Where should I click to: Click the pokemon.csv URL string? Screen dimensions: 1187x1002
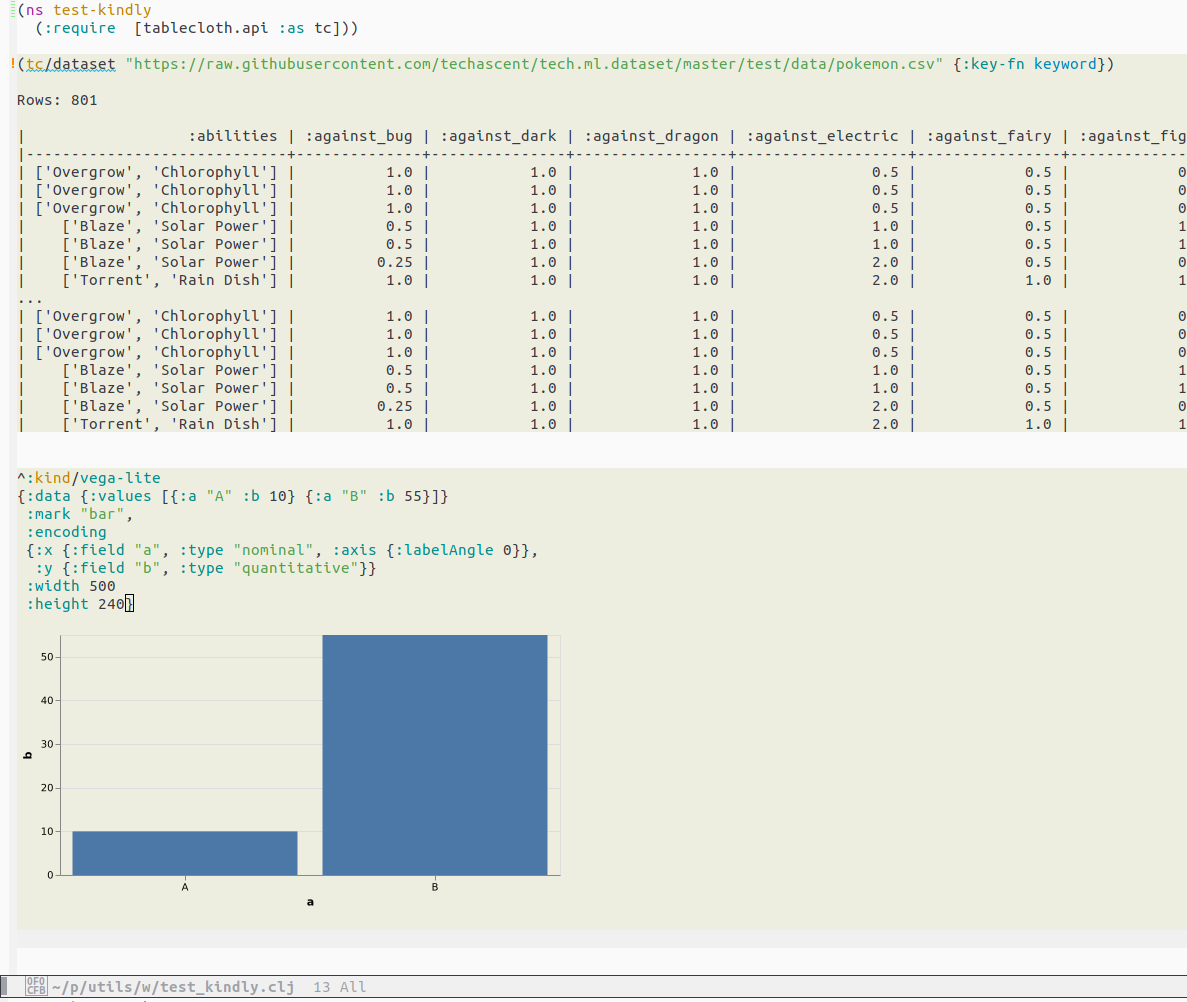tap(534, 64)
